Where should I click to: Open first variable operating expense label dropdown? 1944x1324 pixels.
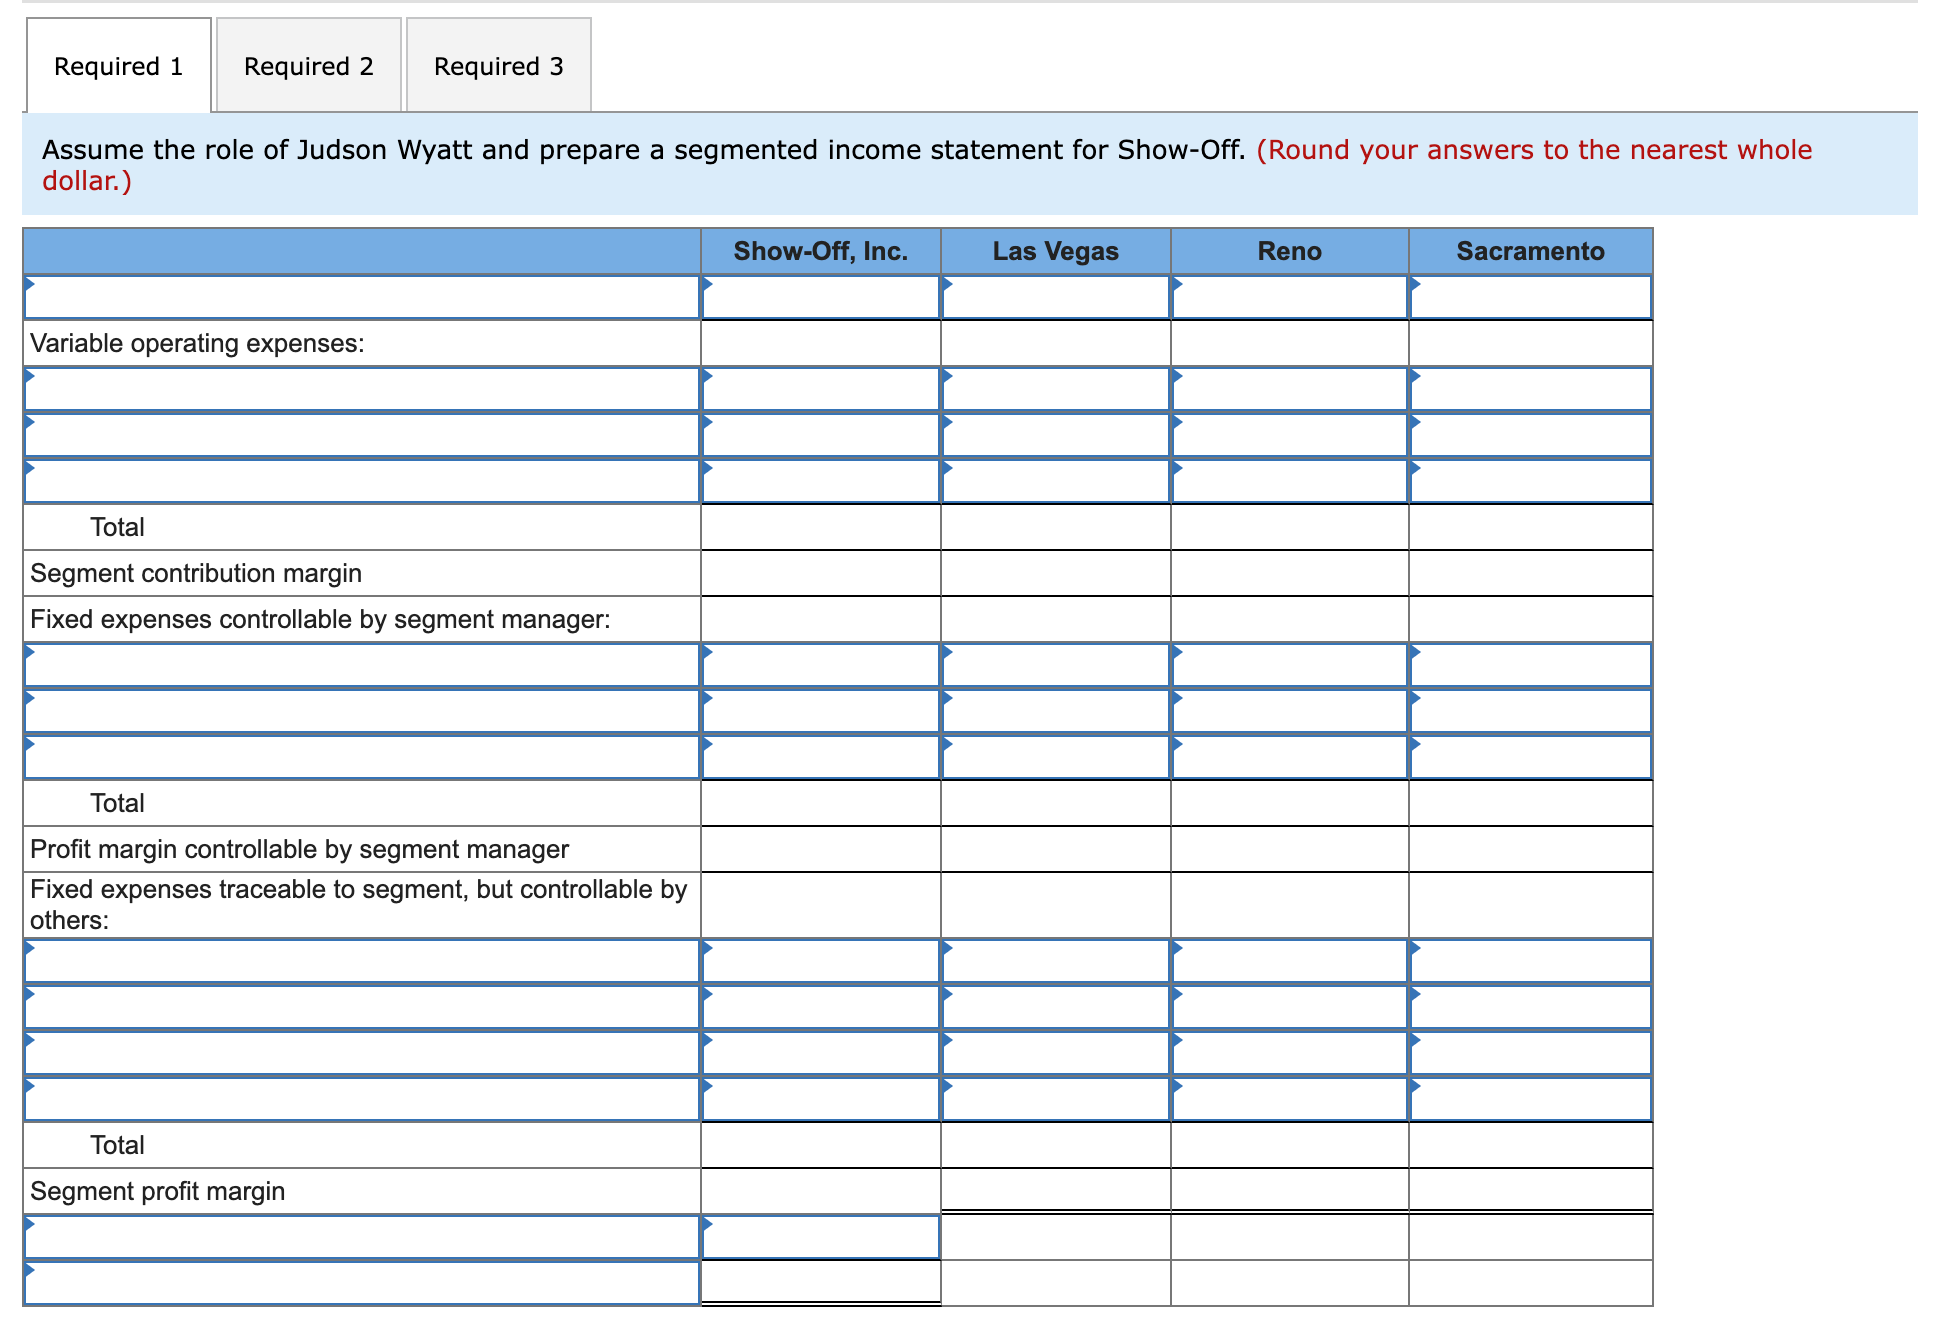[x=362, y=390]
